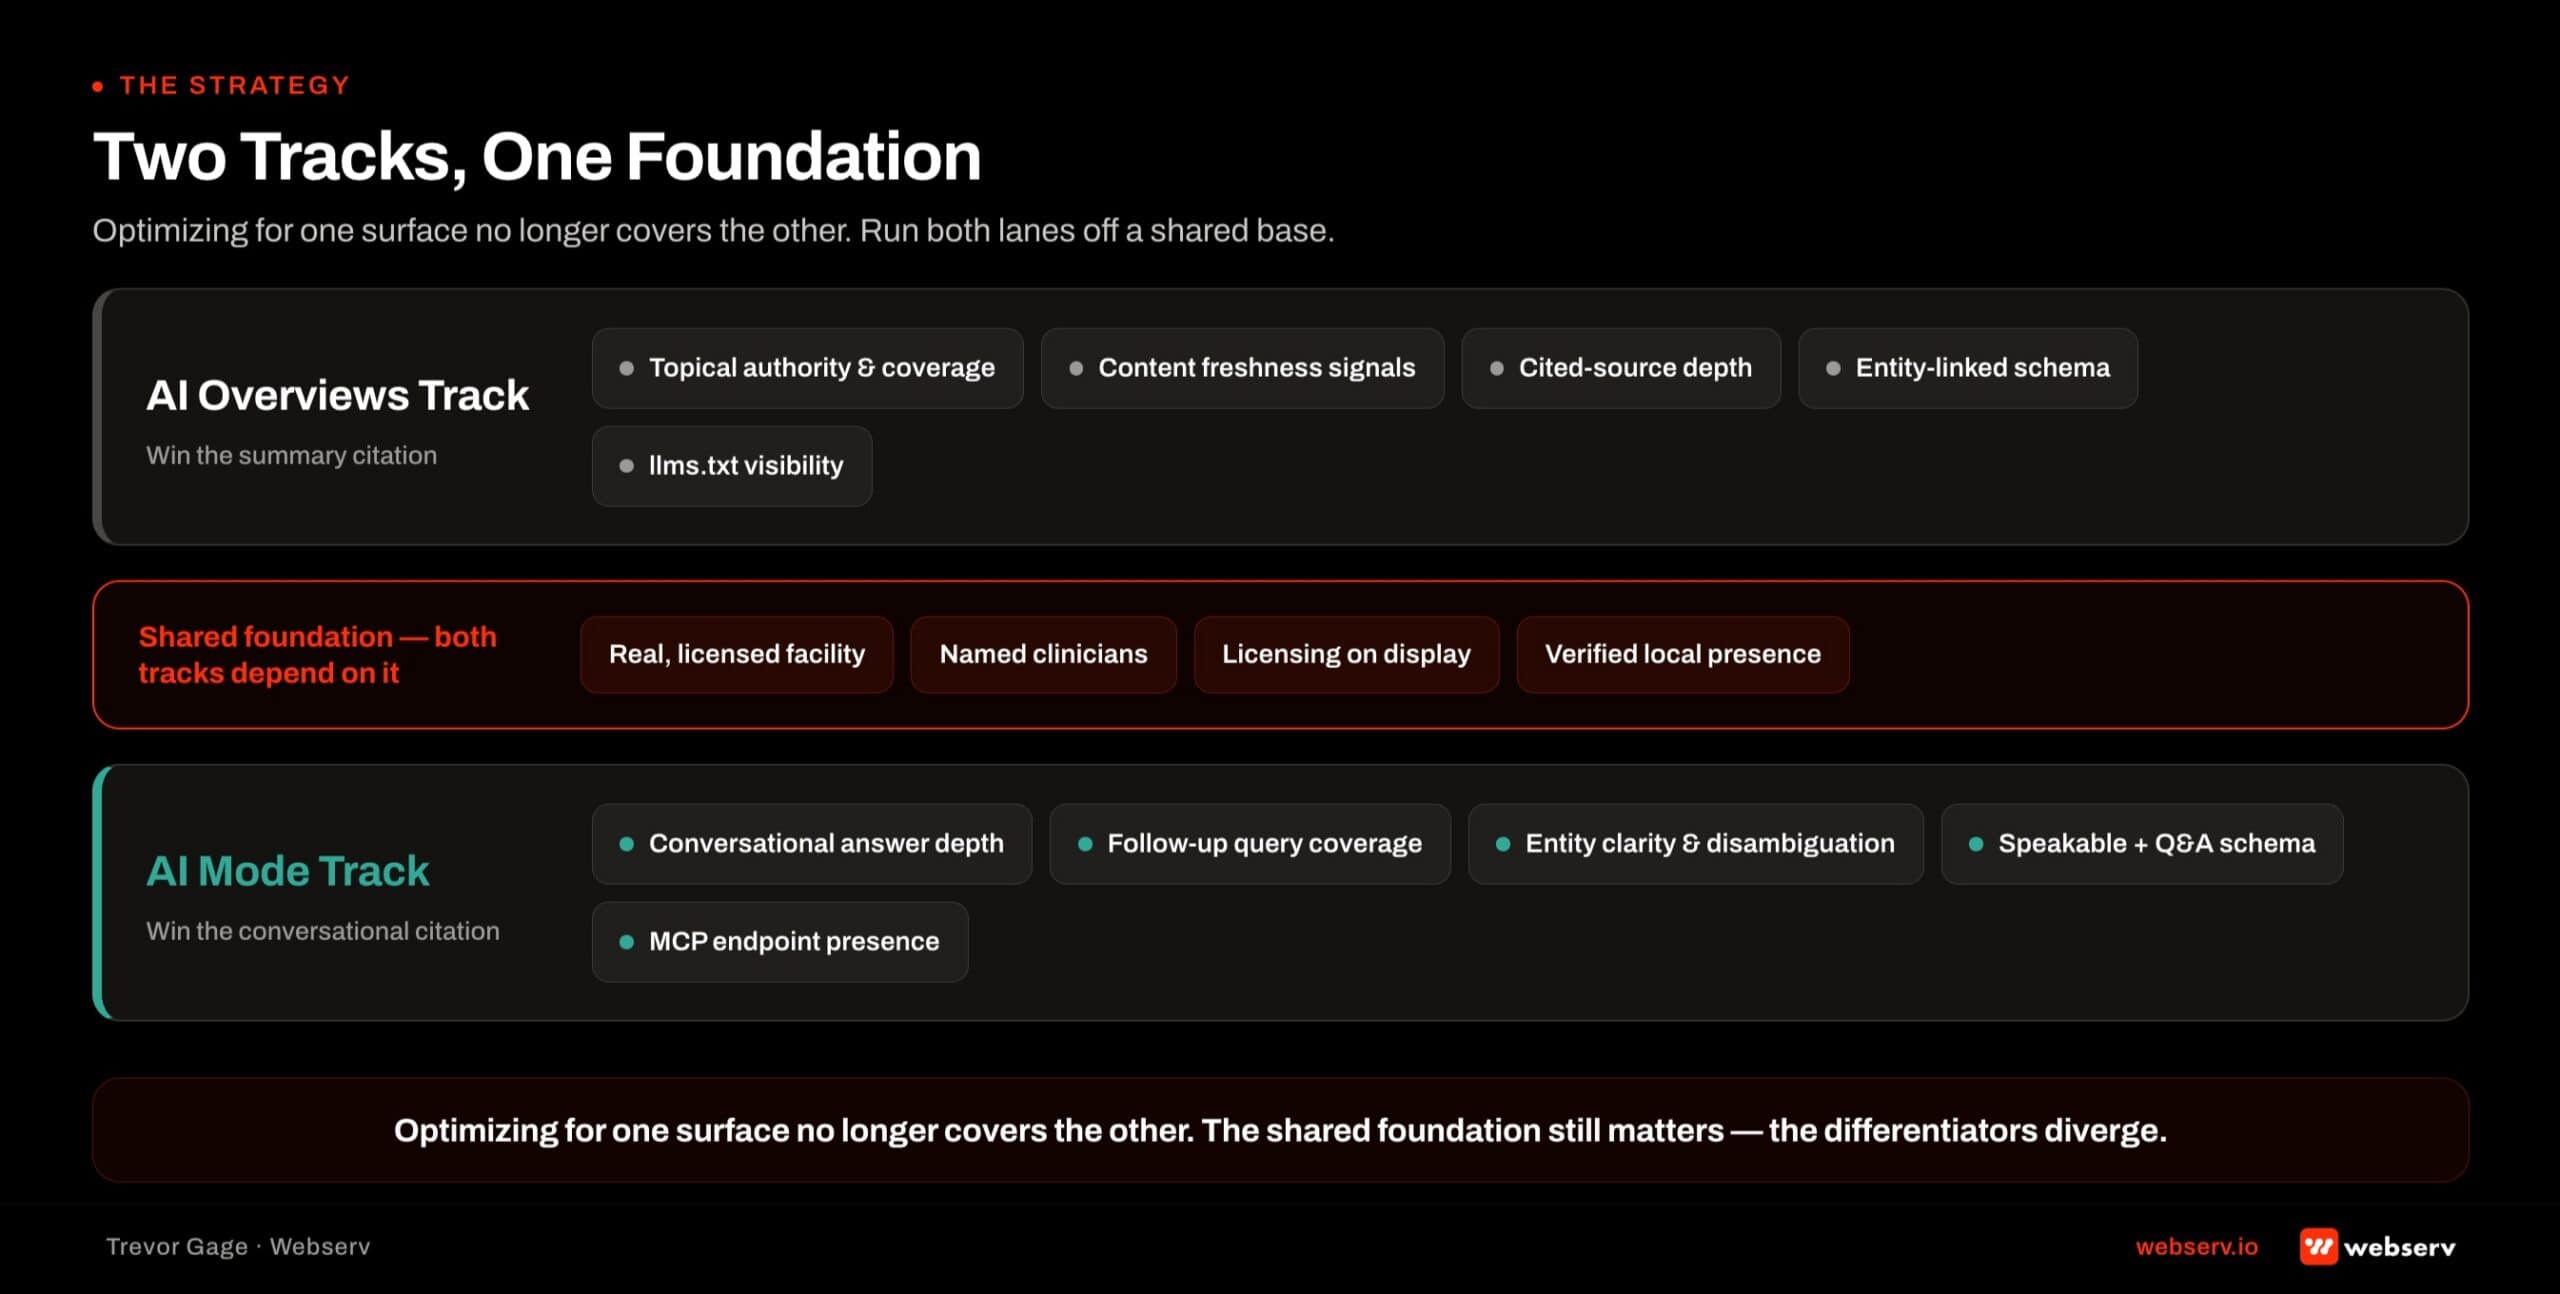Viewport: 2560px width, 1294px height.
Task: Click the red dot beside THE STRATEGY
Action: [98, 87]
